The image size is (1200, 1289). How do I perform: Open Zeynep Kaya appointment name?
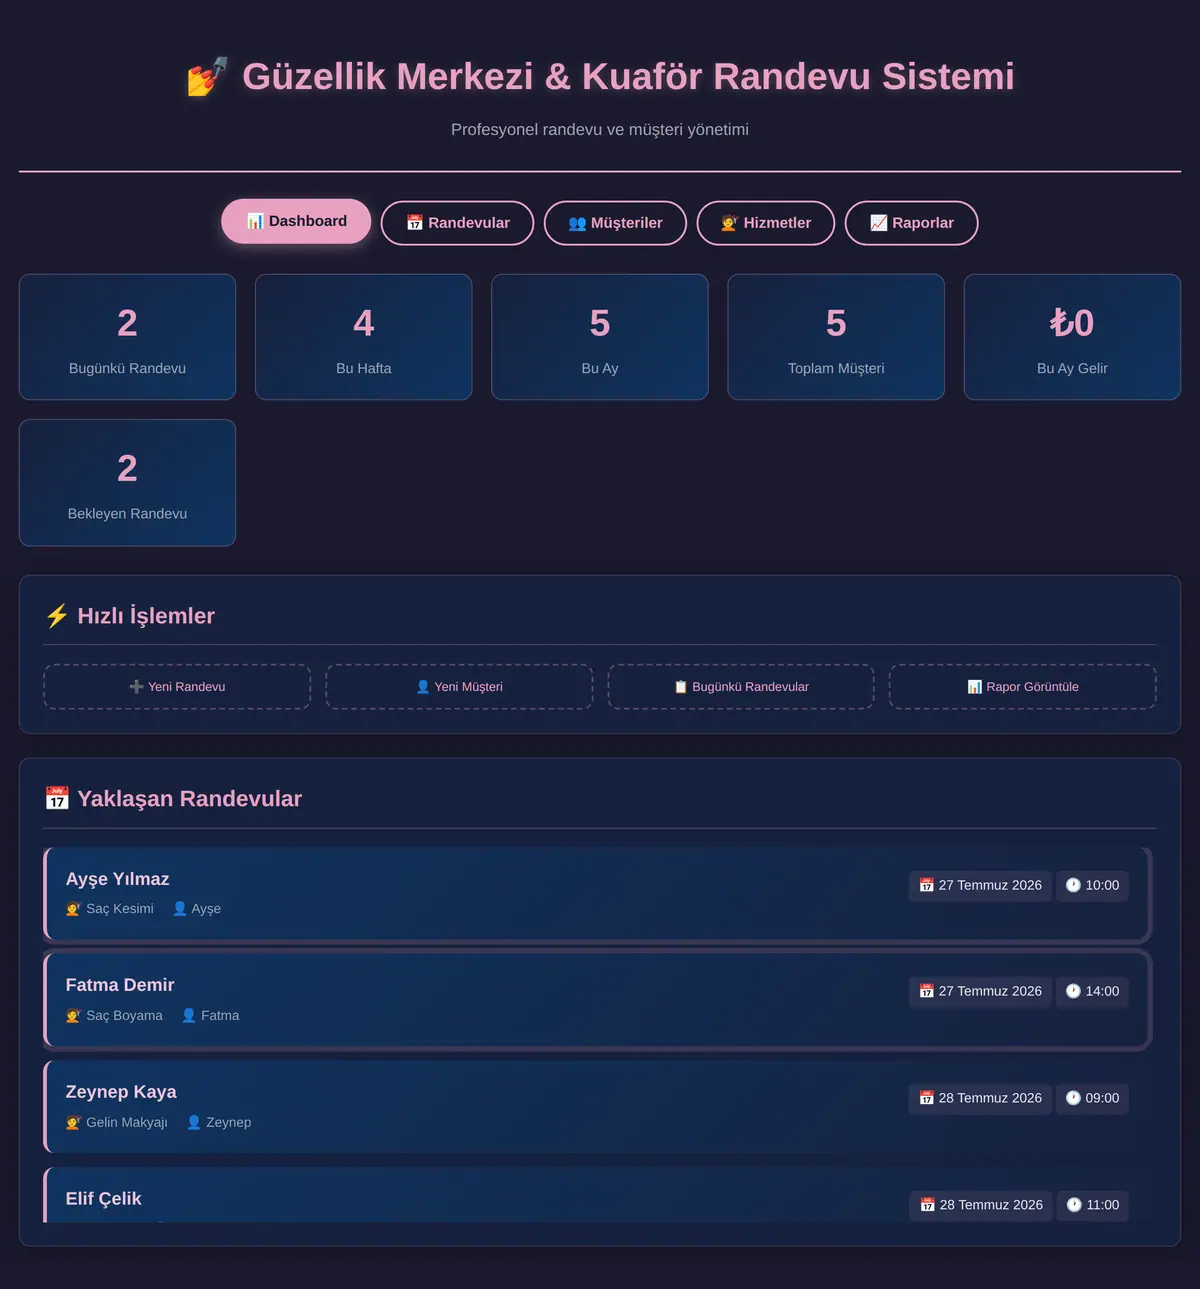(121, 1092)
